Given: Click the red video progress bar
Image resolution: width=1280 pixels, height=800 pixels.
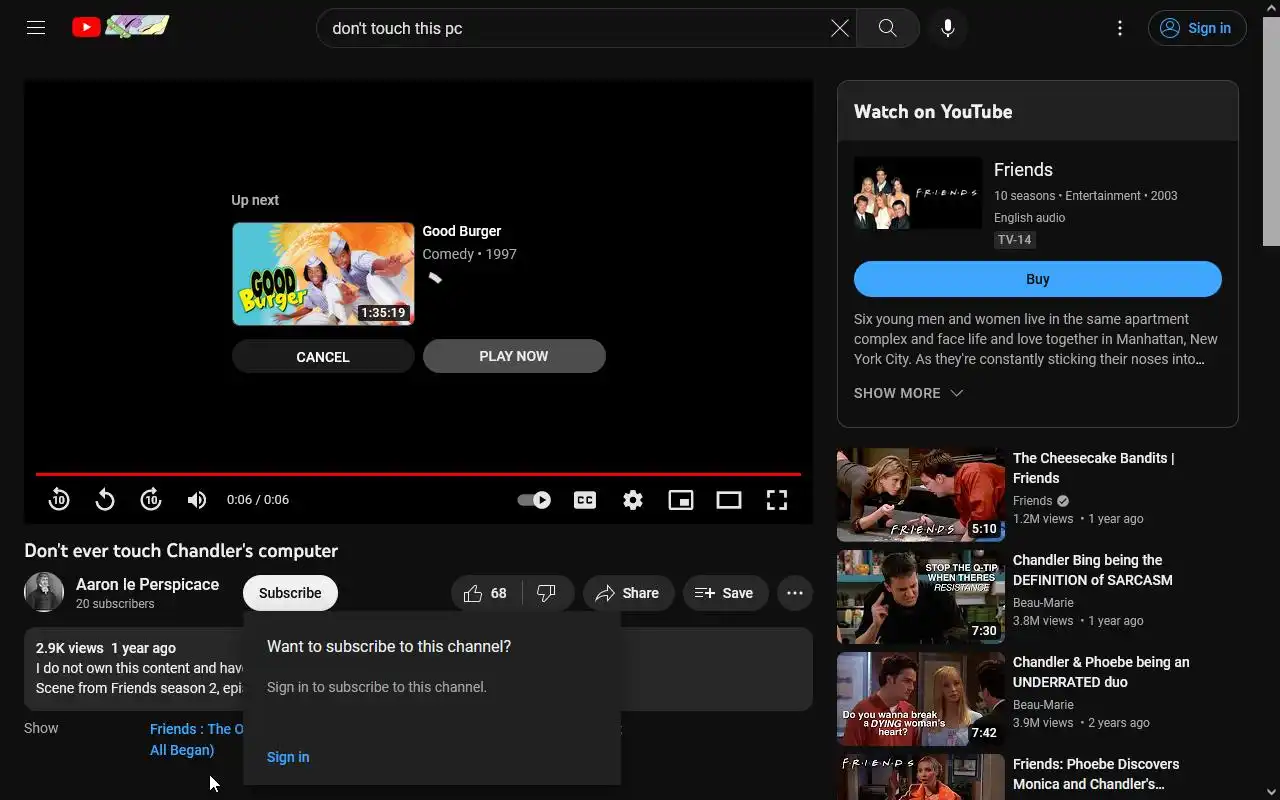Looking at the screenshot, I should 418,474.
